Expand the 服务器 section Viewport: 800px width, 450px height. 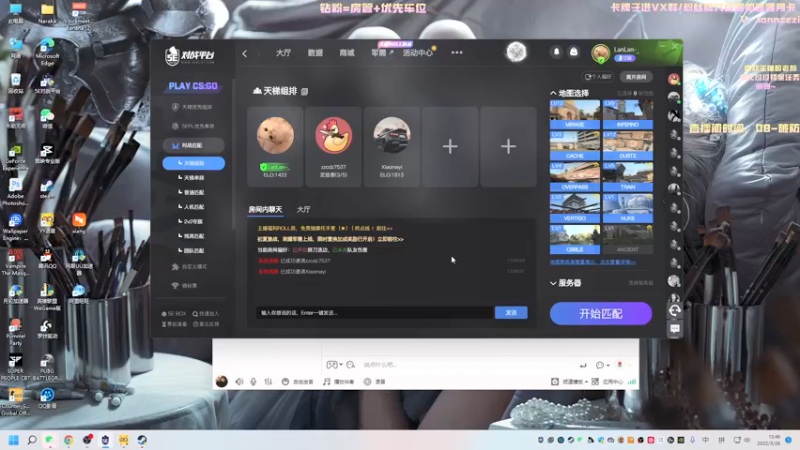click(553, 283)
